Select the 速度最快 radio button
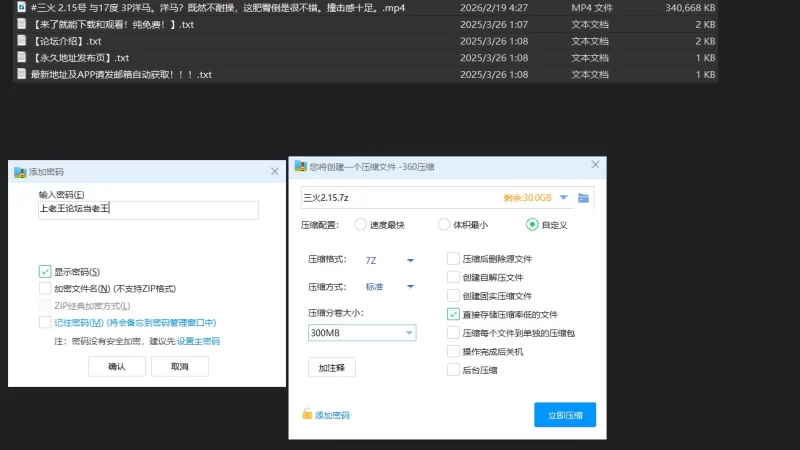The height and width of the screenshot is (450, 800). [x=360, y=225]
